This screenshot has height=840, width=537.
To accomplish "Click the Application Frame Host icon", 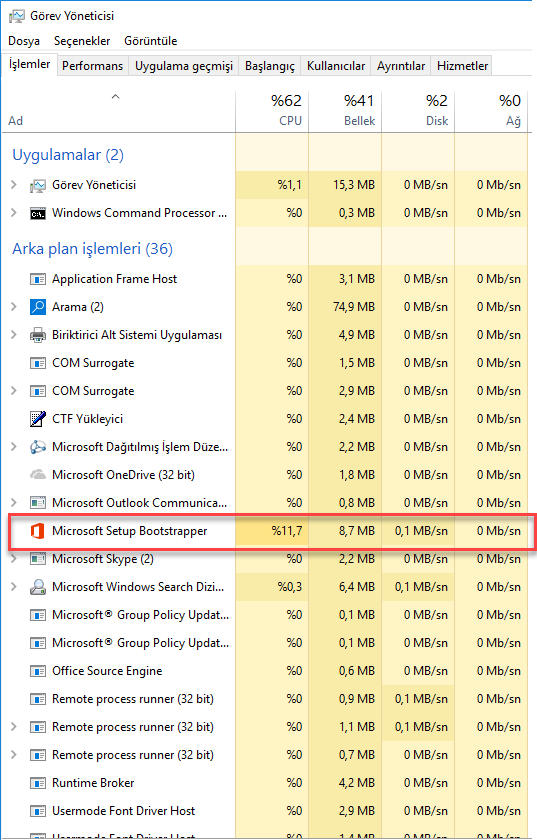I will (x=38, y=279).
